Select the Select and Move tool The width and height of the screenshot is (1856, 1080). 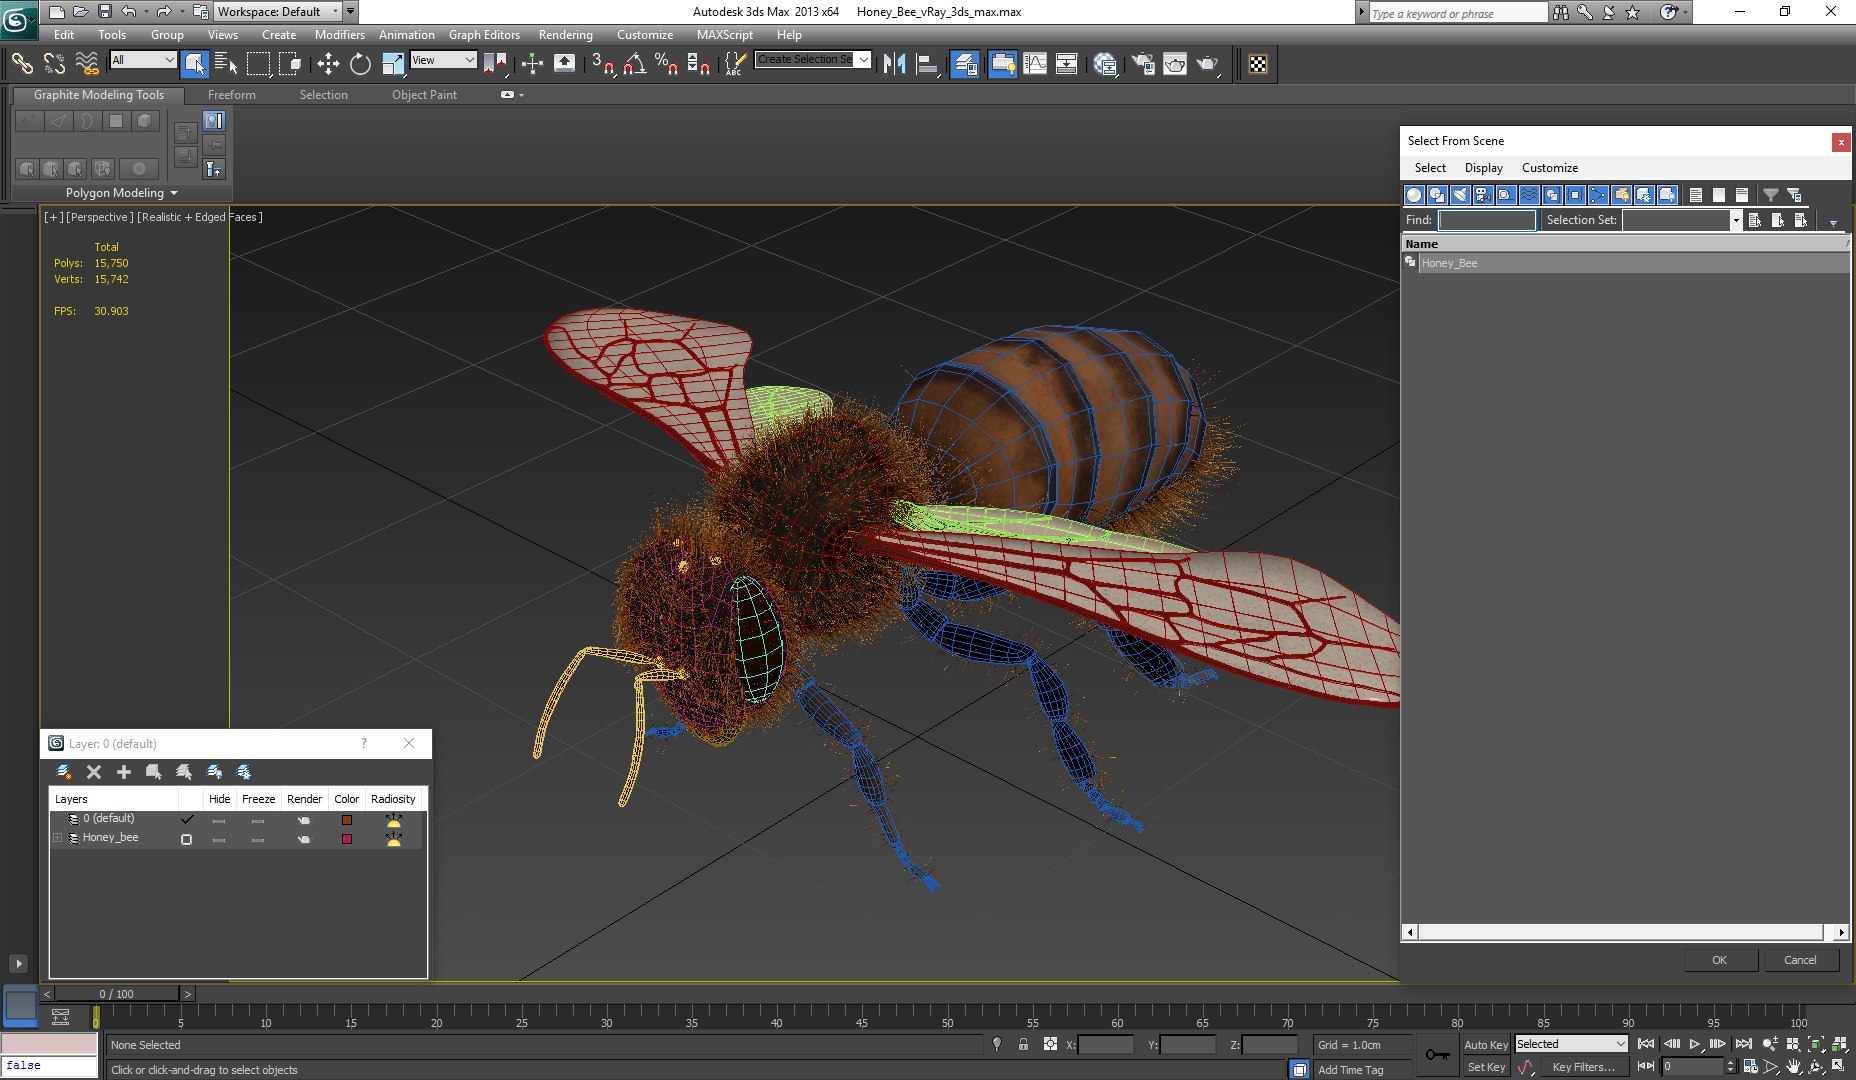[328, 64]
